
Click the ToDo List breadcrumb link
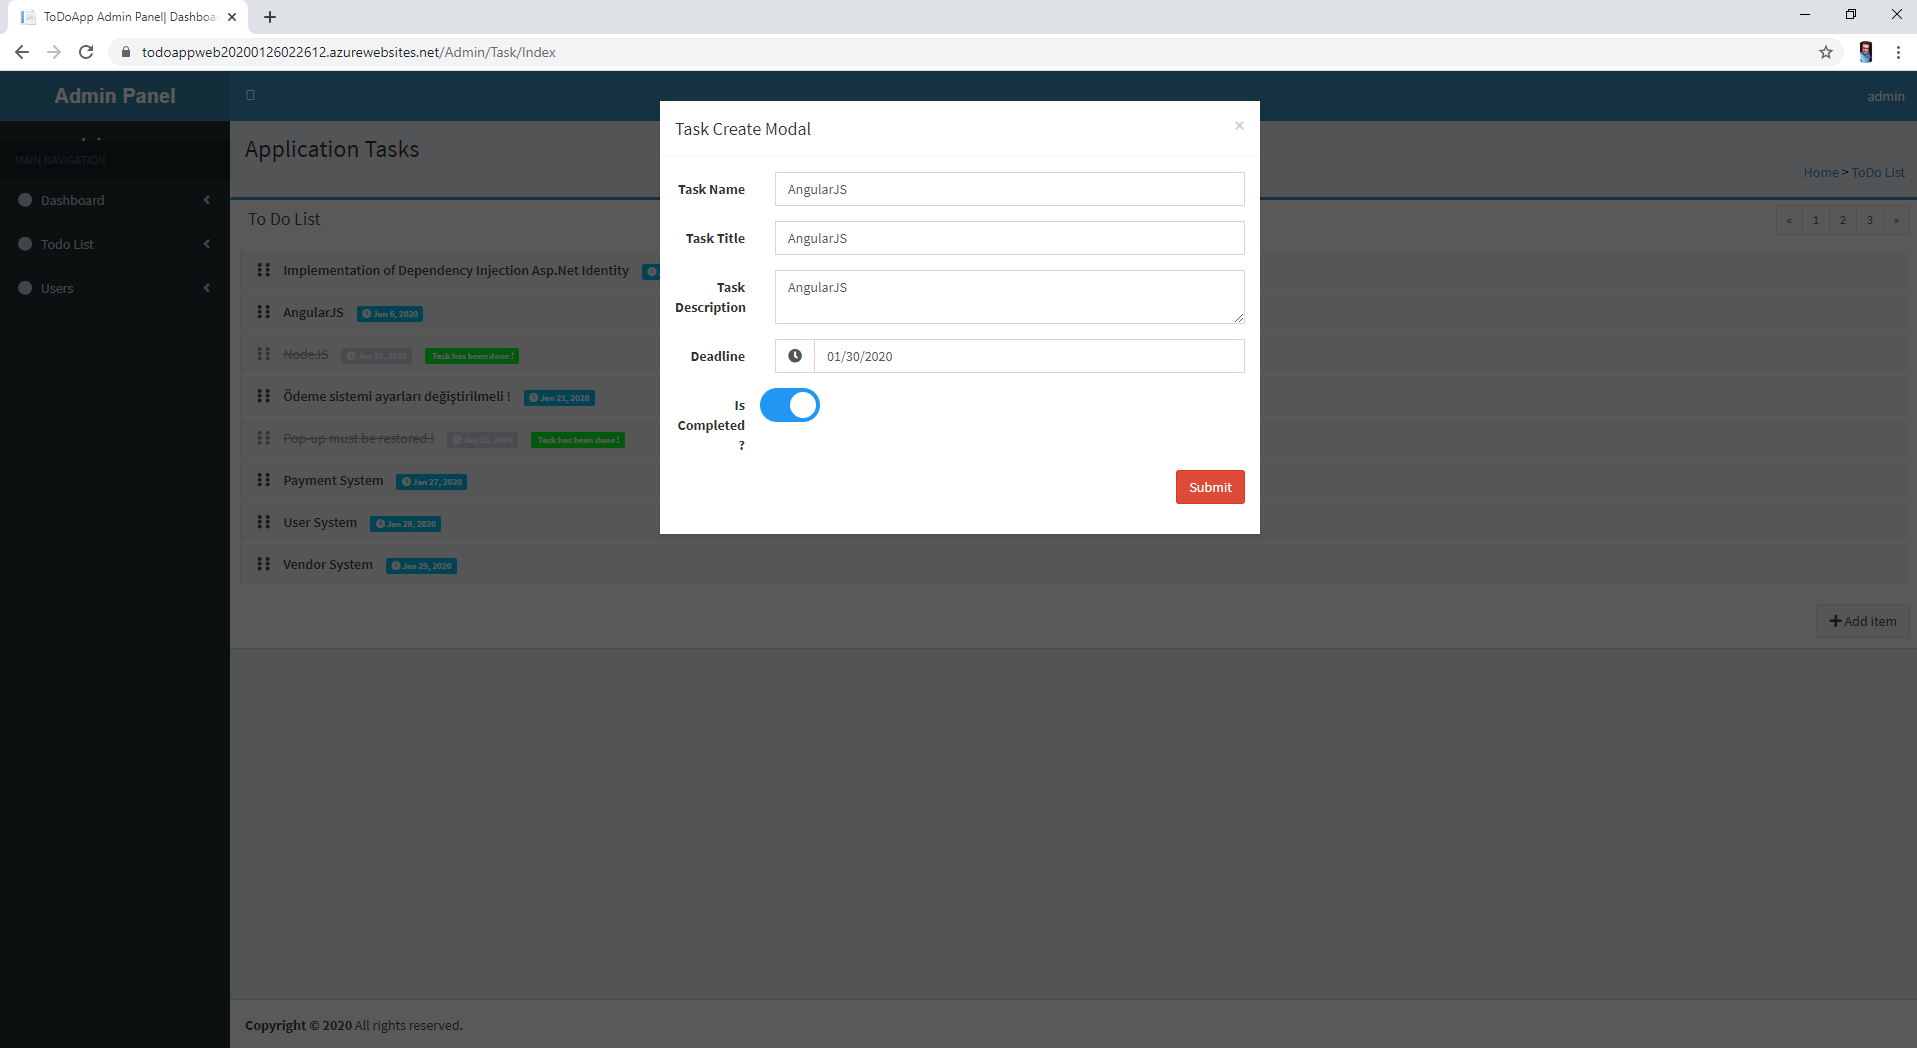pos(1878,172)
